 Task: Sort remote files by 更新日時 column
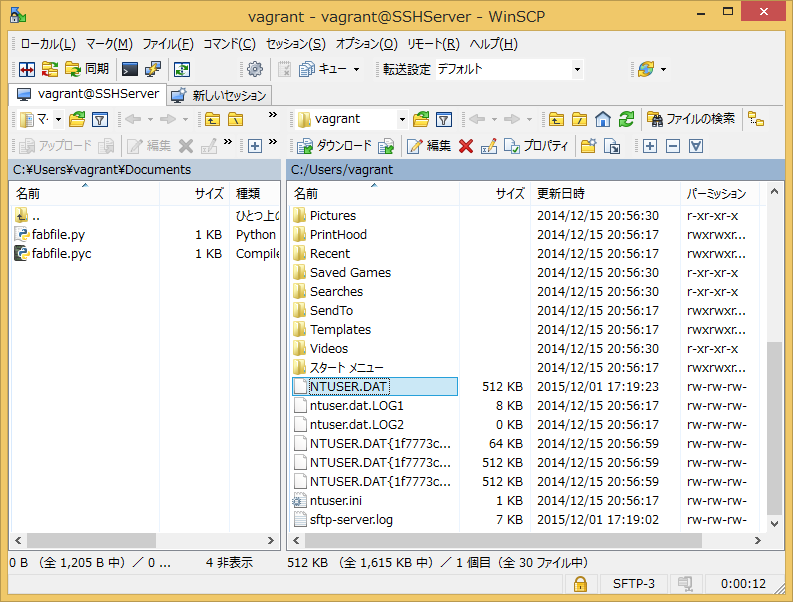tap(605, 193)
